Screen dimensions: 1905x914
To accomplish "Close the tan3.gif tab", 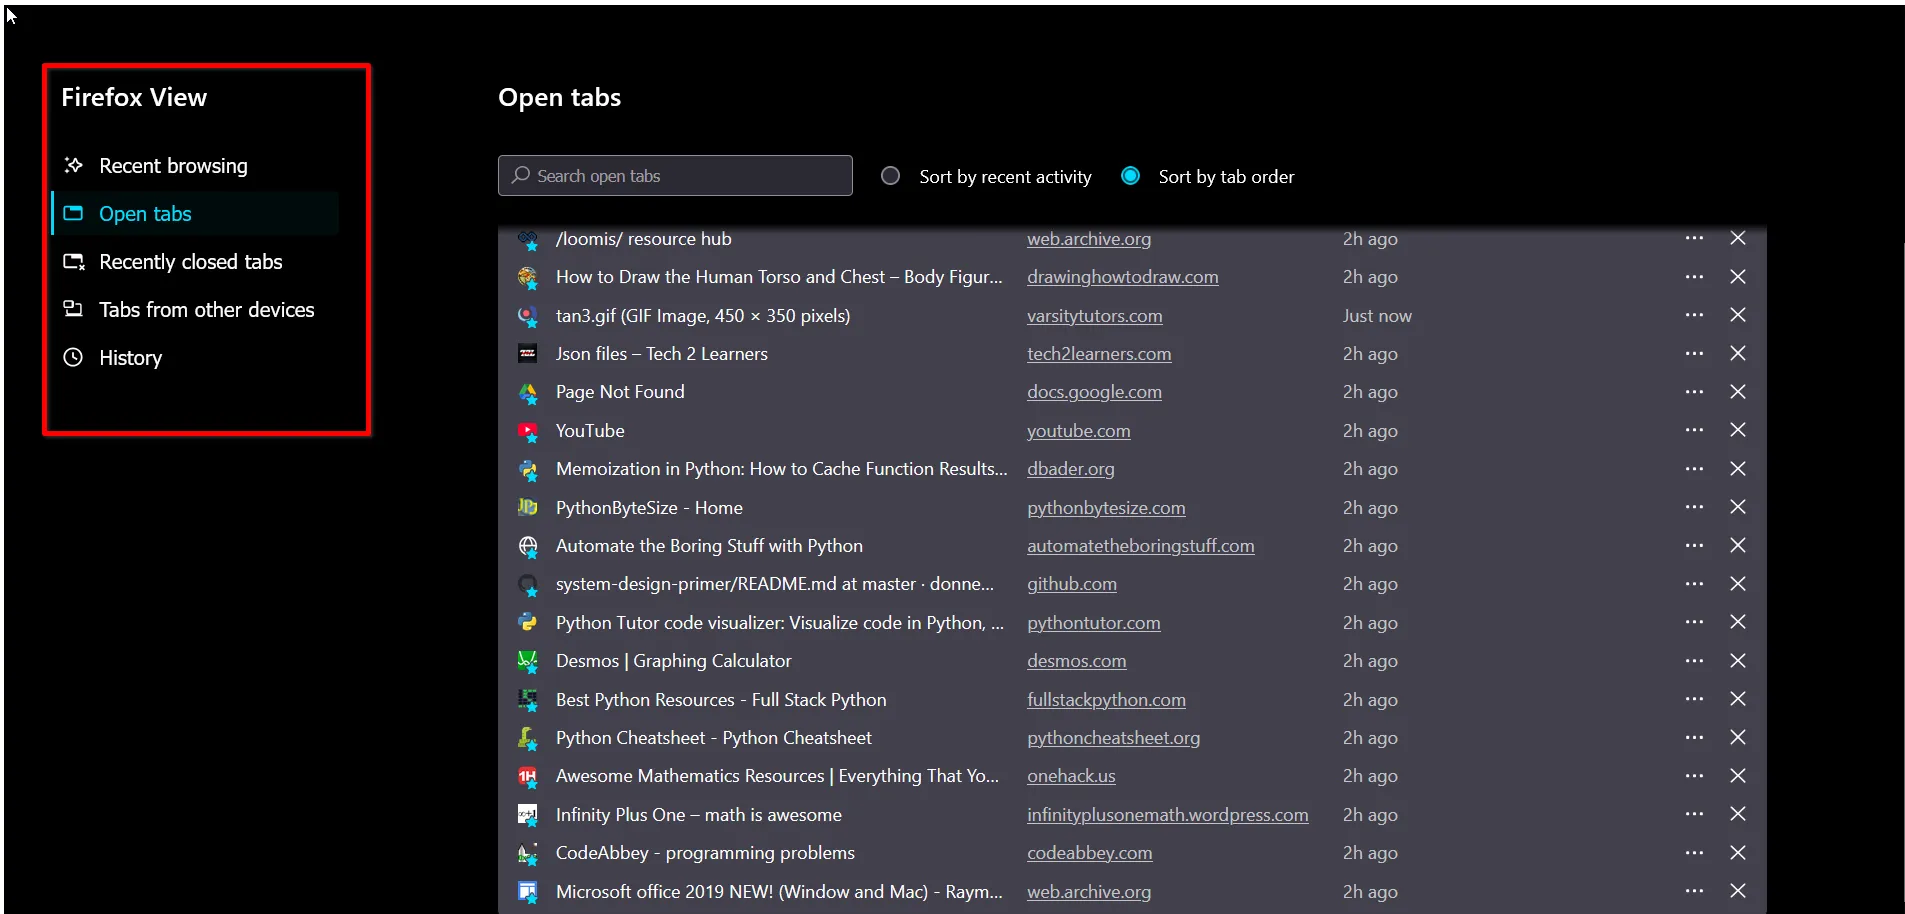I will click(1738, 315).
